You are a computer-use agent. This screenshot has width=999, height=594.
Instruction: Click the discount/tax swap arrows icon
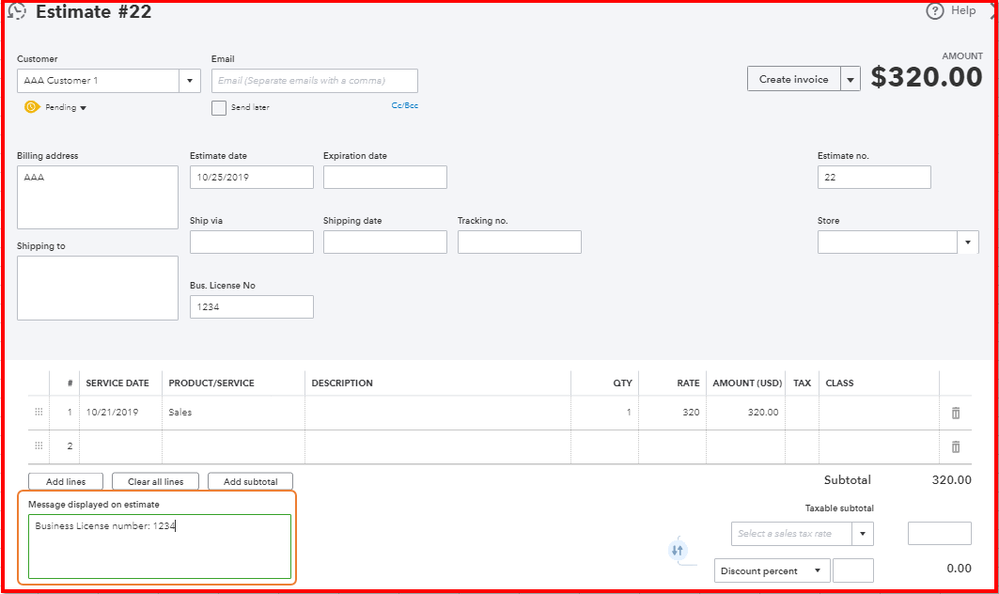click(x=677, y=550)
